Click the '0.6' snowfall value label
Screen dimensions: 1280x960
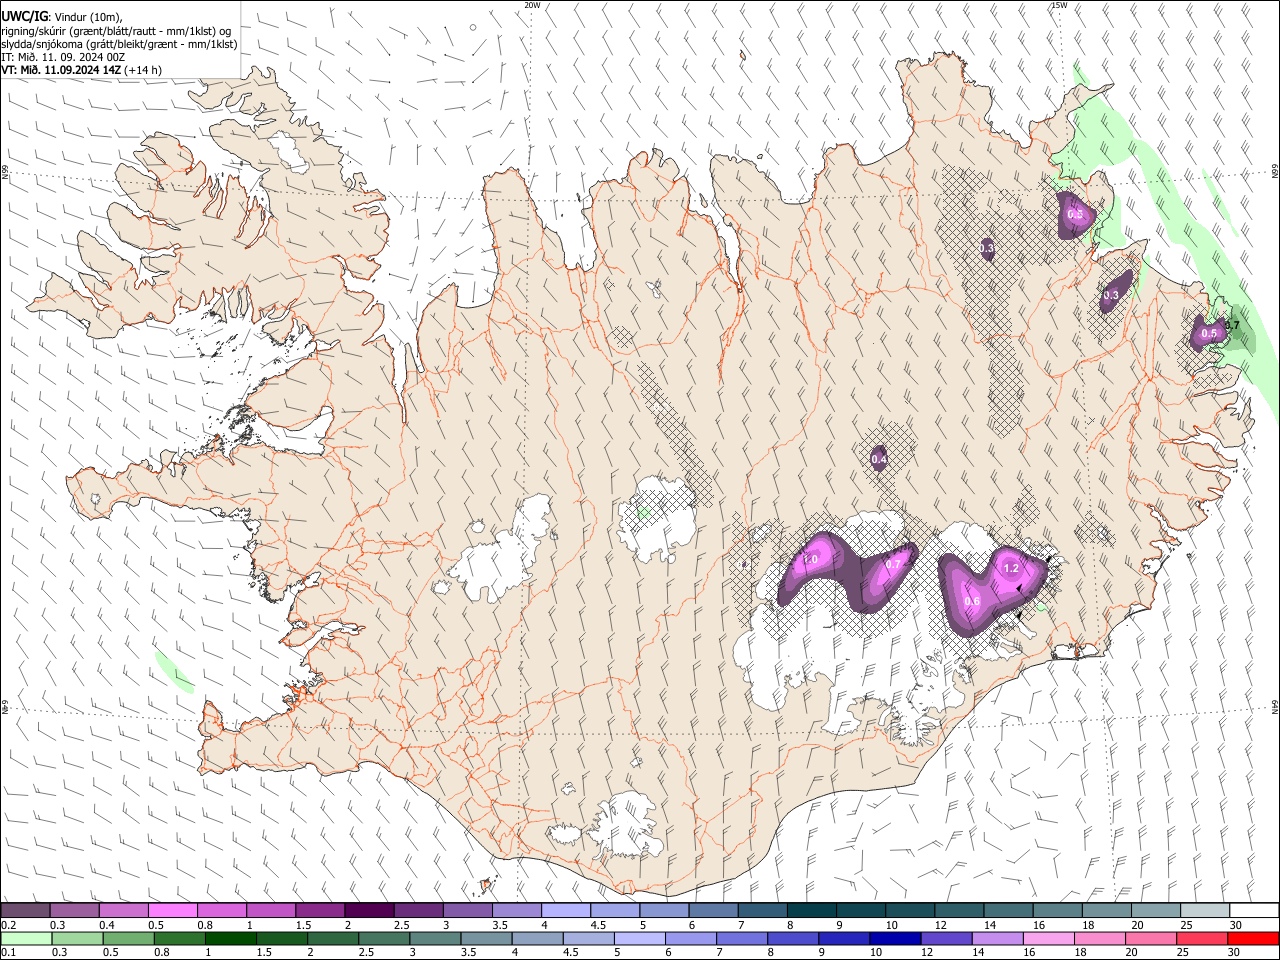[972, 600]
